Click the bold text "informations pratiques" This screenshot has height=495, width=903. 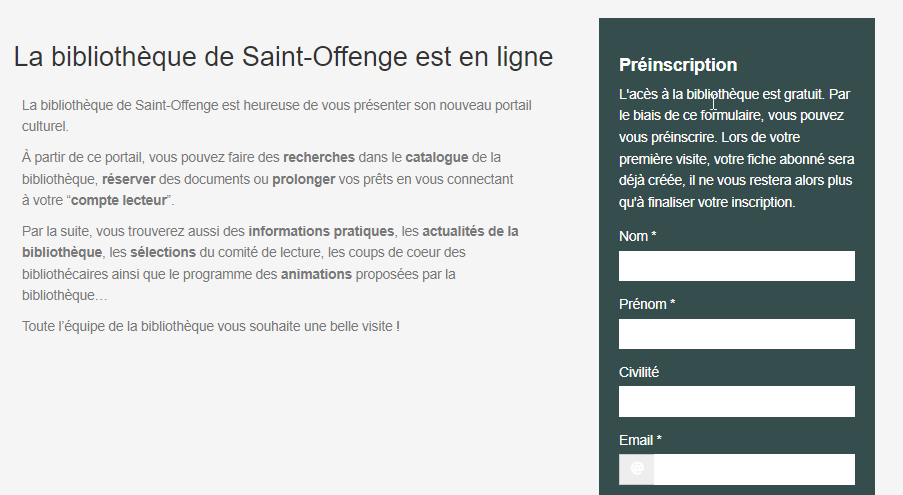point(321,231)
